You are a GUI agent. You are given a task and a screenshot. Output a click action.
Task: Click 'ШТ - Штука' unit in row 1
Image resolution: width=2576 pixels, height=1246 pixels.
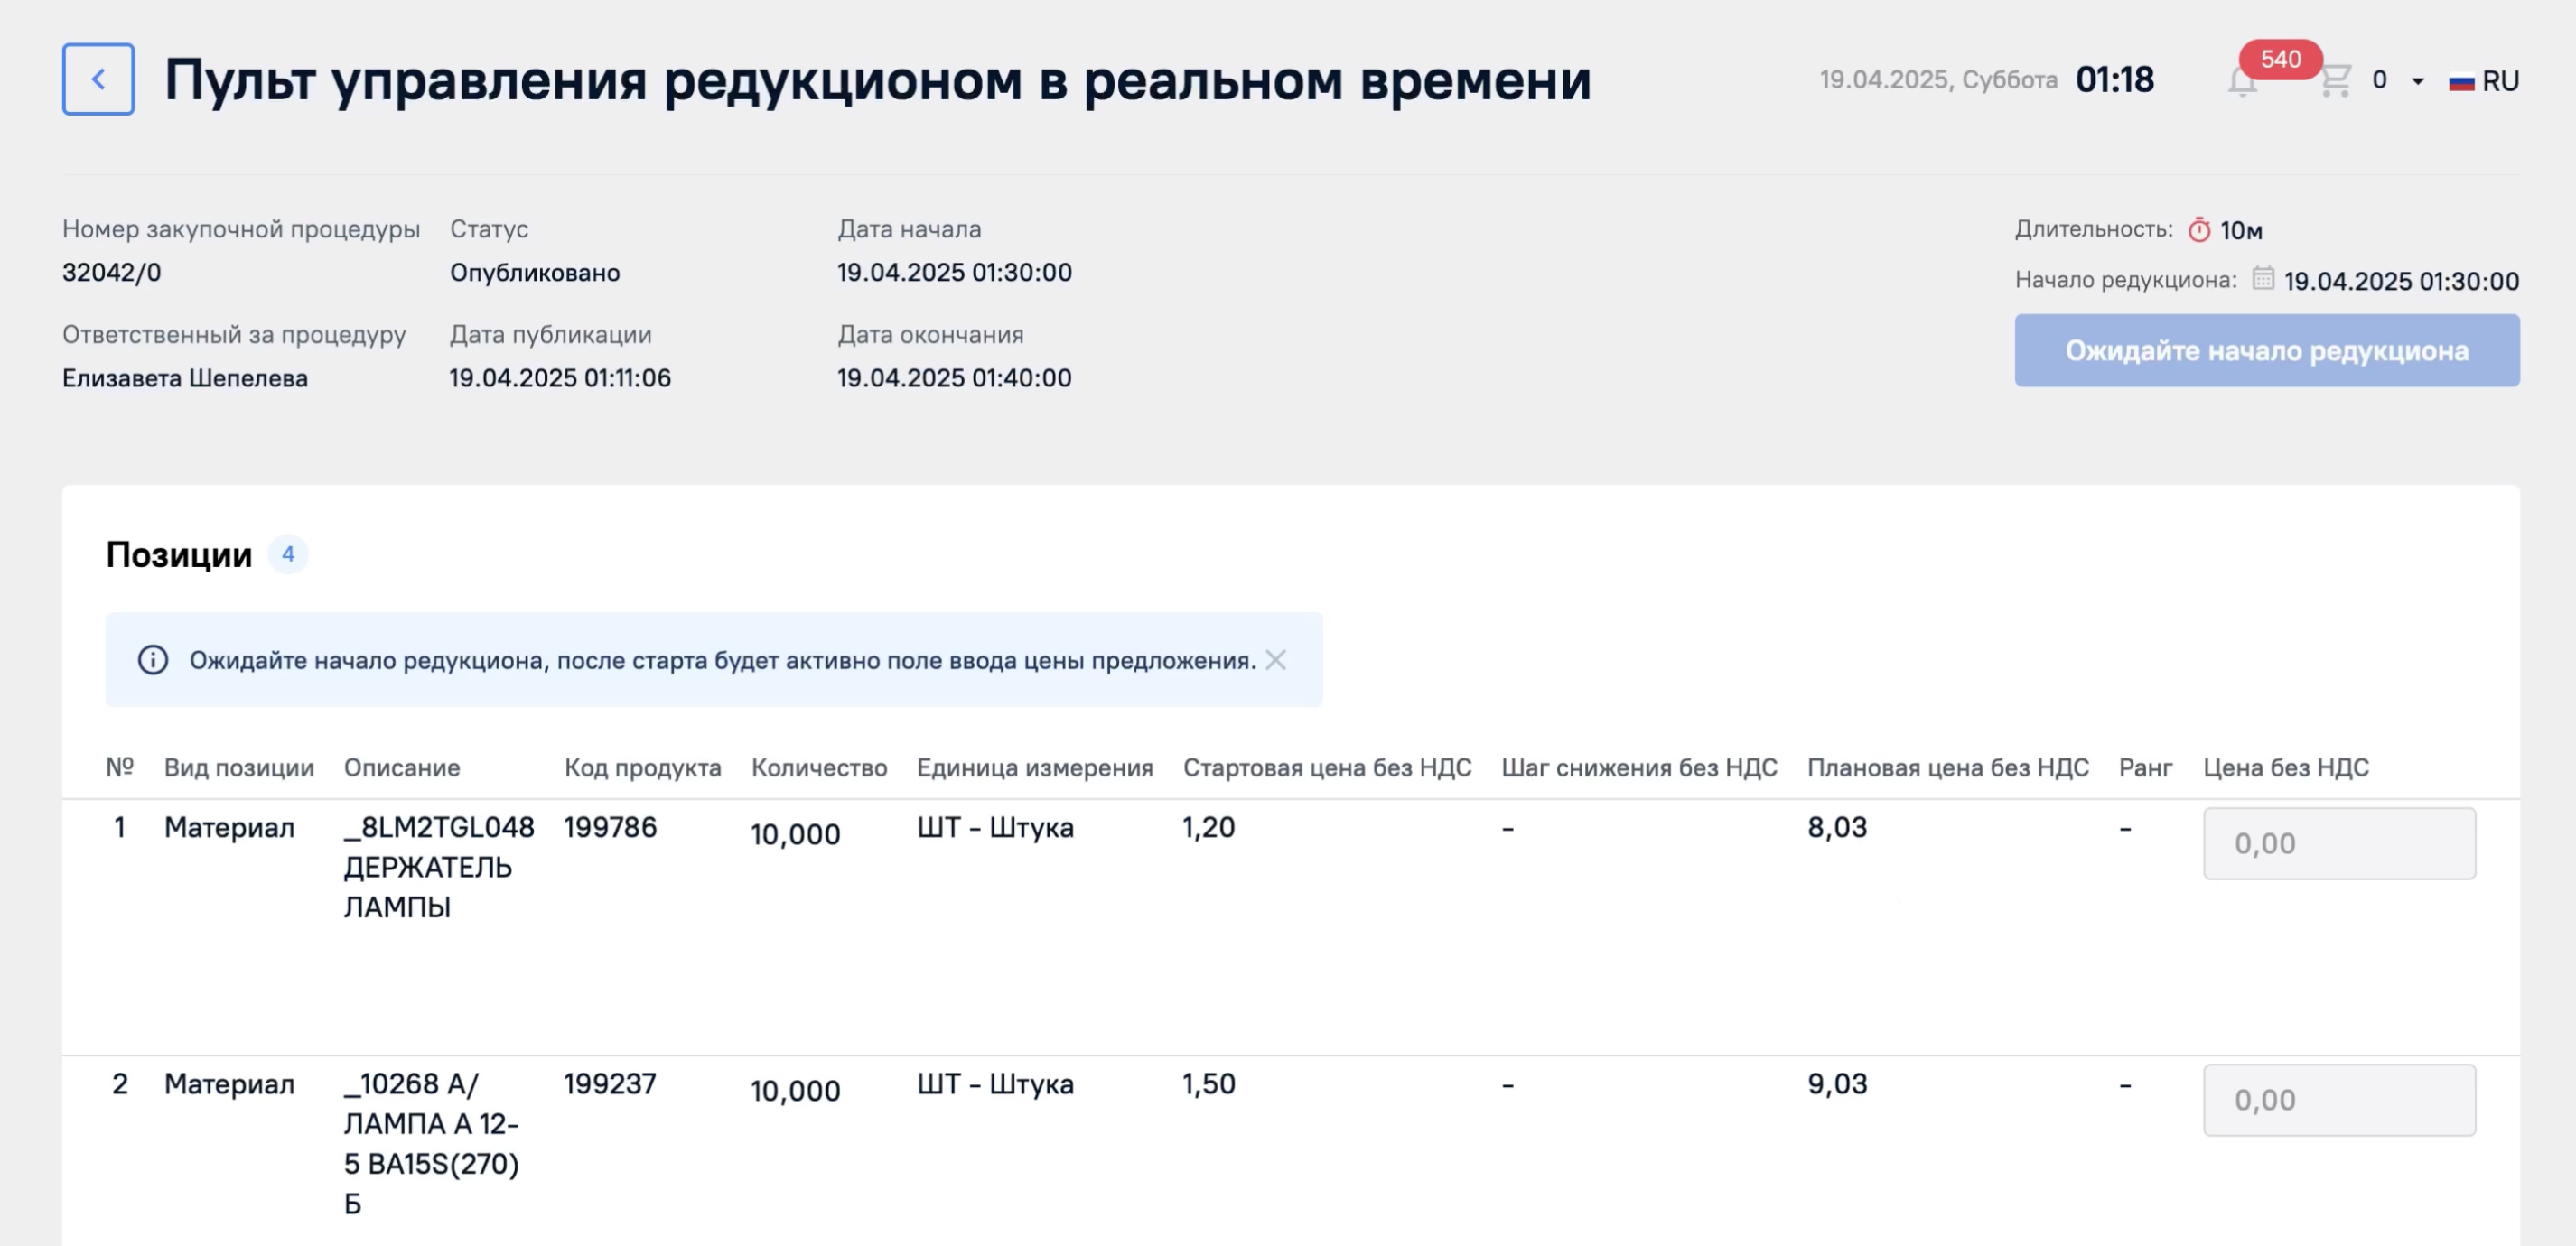[x=995, y=827]
